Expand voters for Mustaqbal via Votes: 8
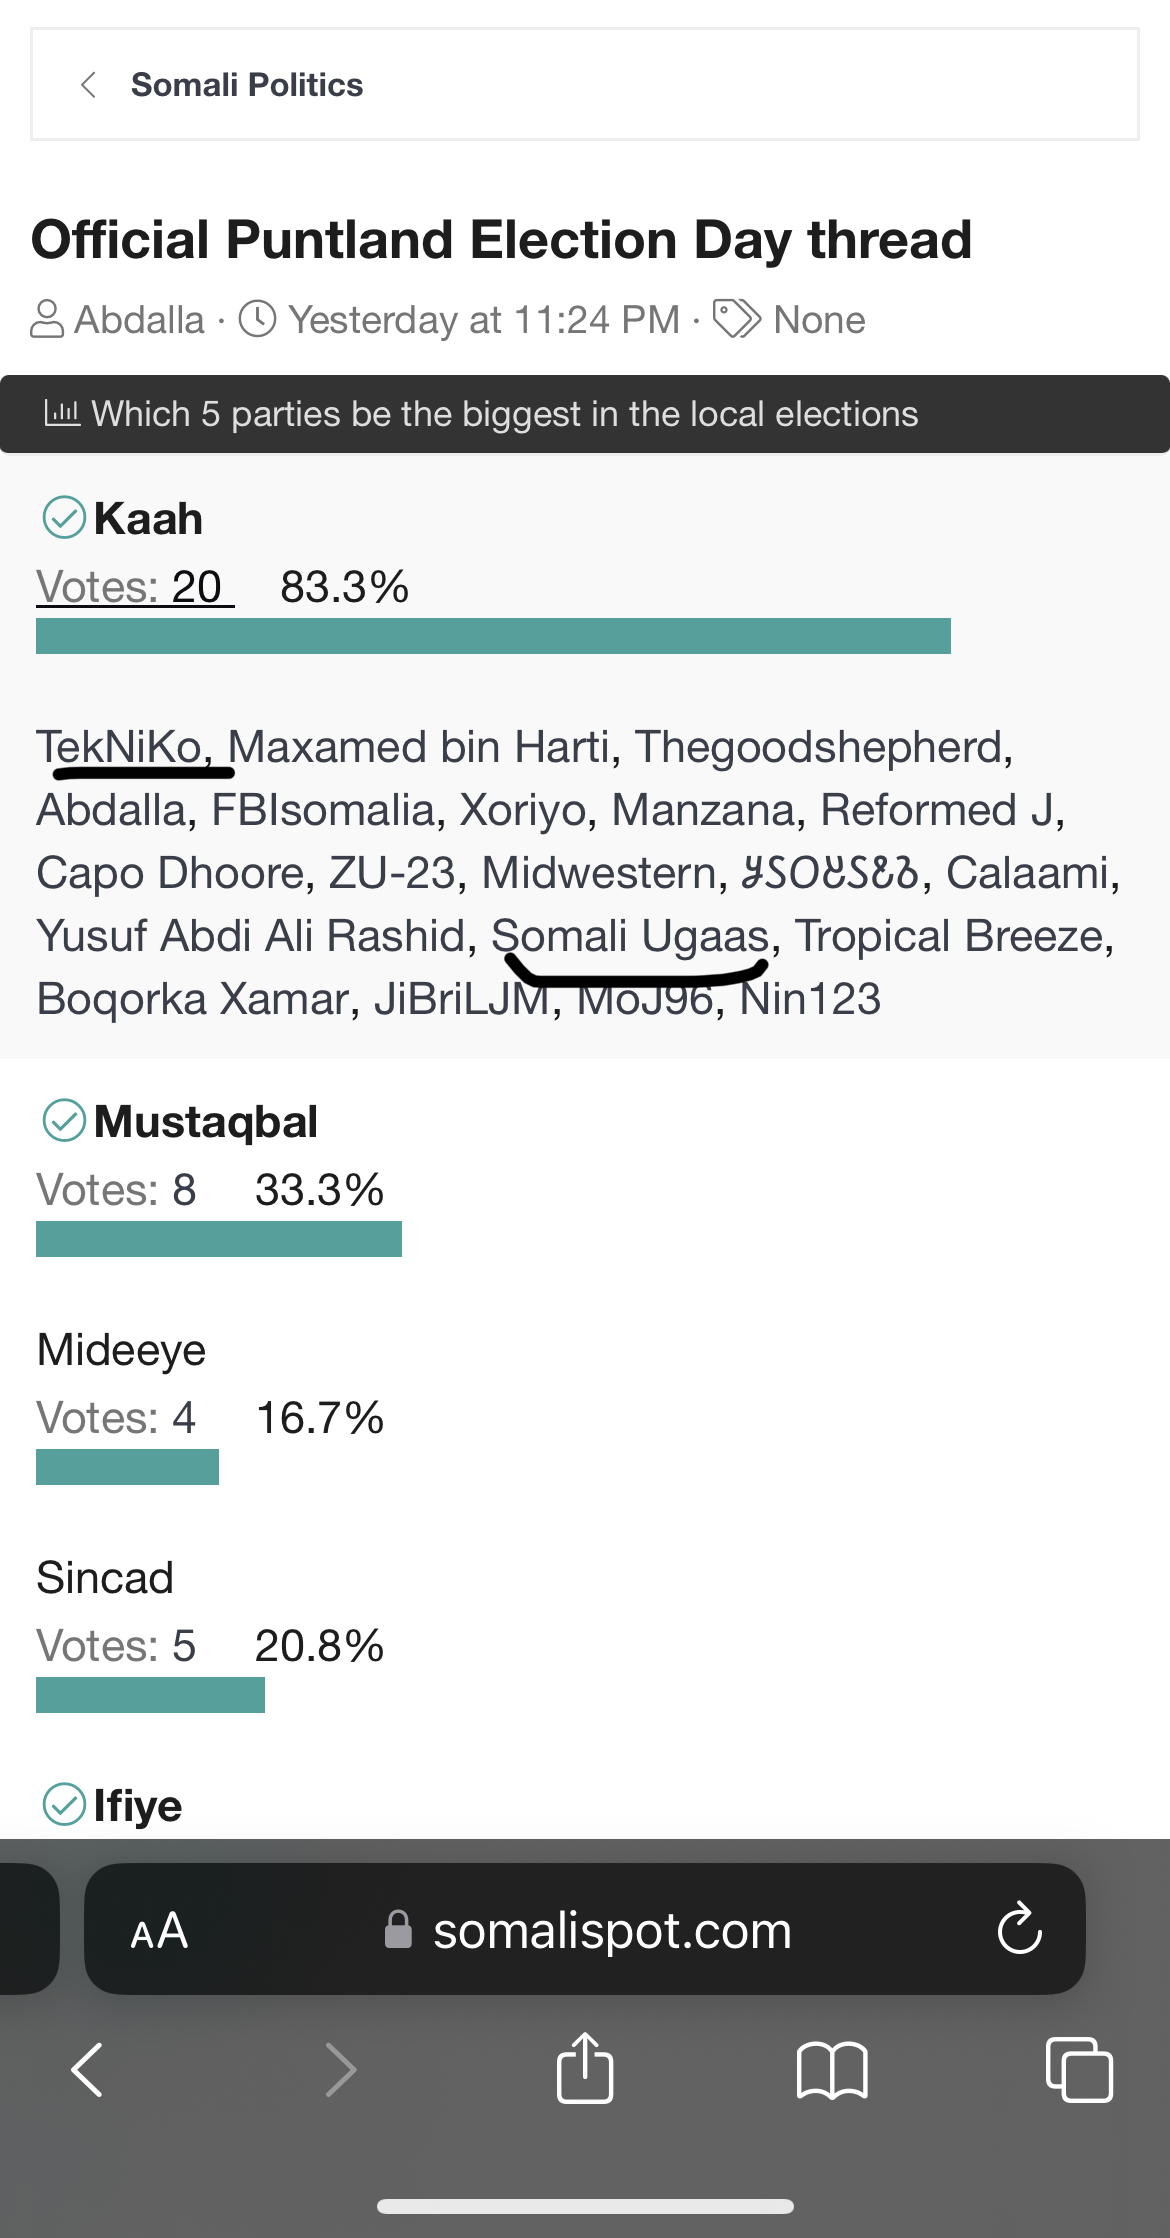The height and width of the screenshot is (2238, 1170). 116,1190
